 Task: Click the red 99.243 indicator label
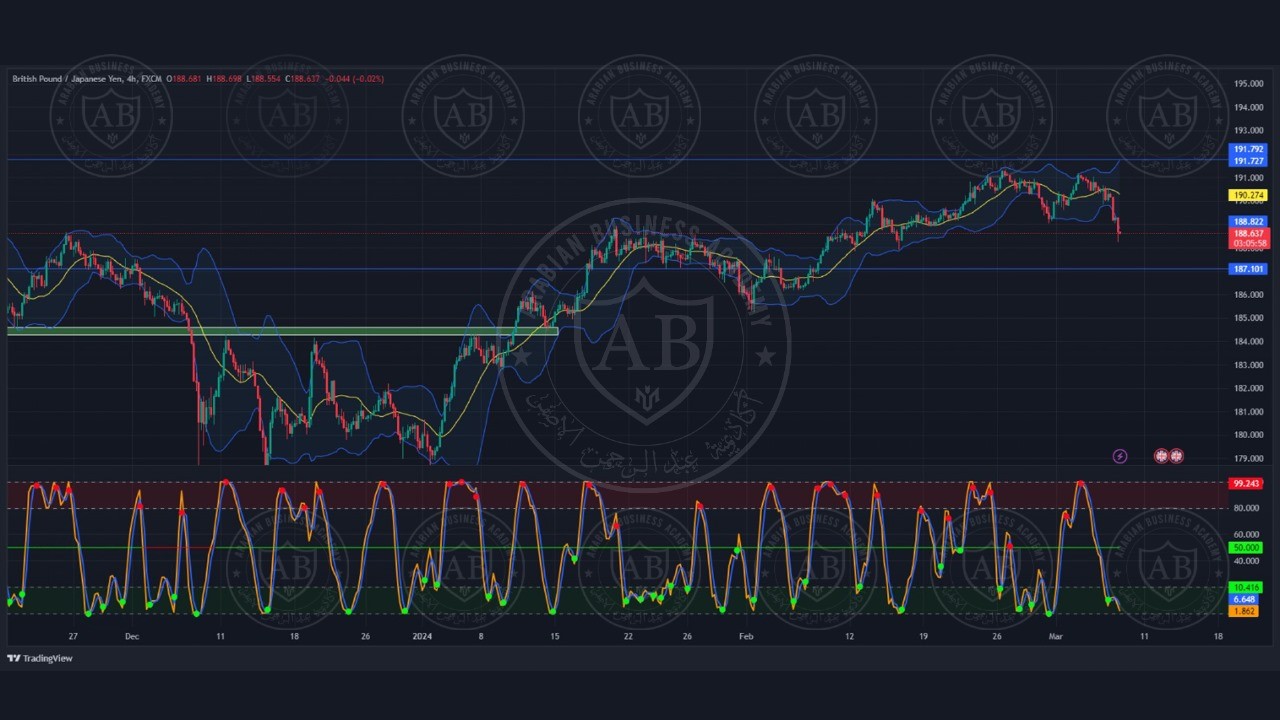[x=1245, y=483]
